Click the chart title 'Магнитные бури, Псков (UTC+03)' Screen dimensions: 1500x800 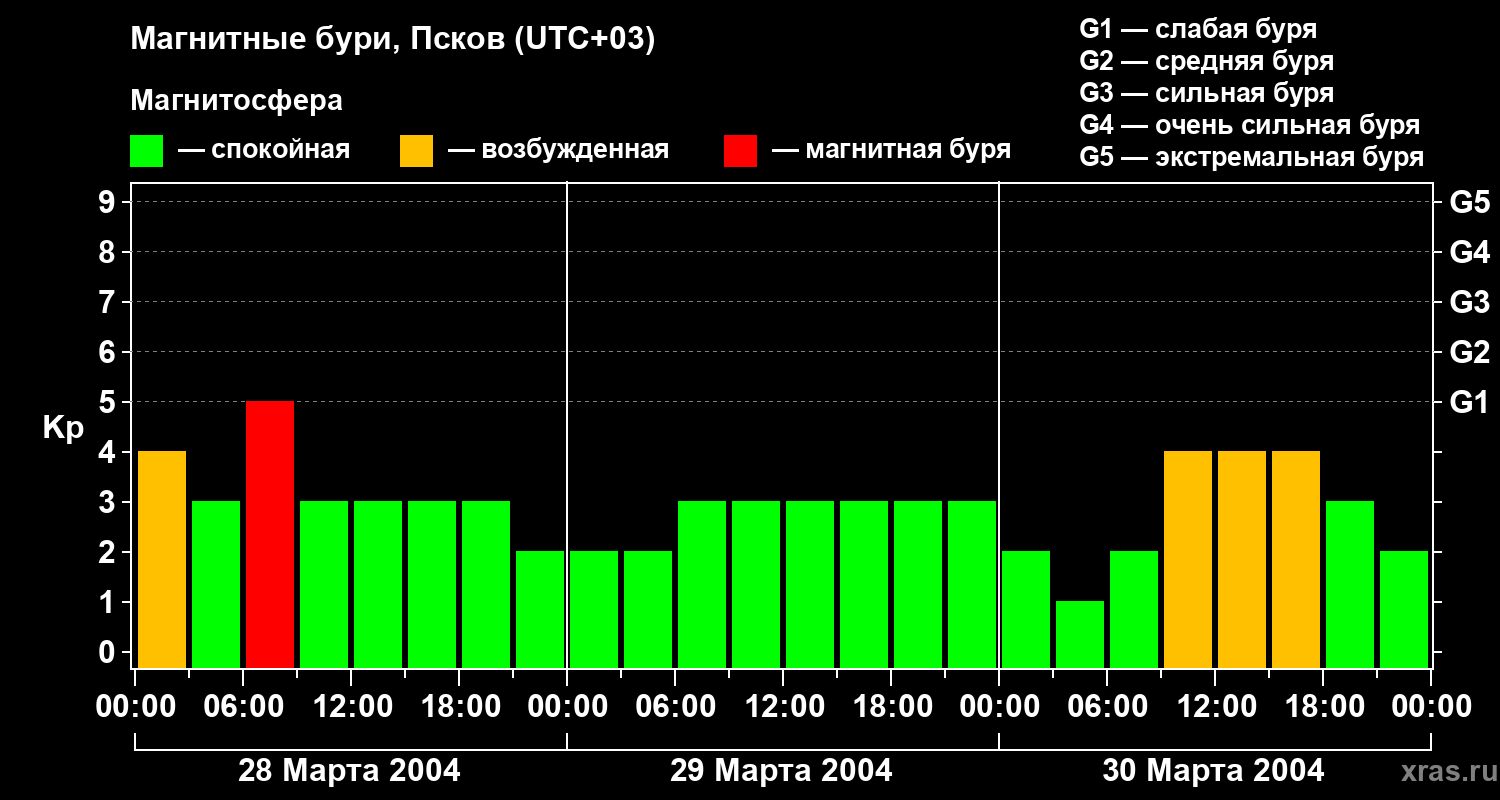pyautogui.click(x=393, y=41)
